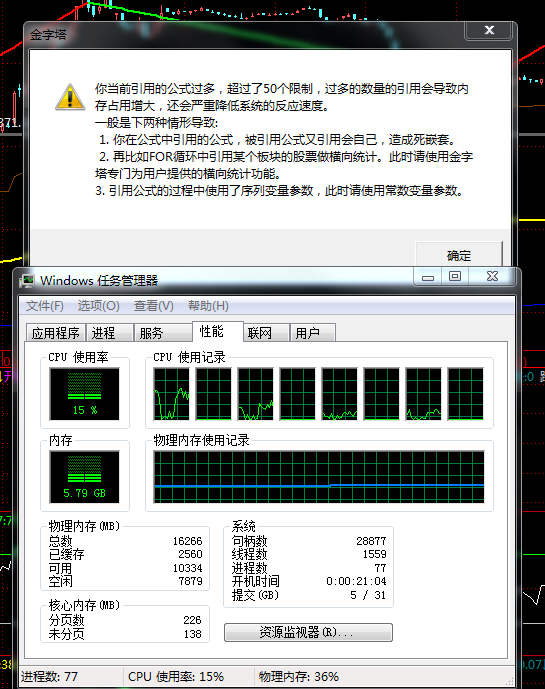Image resolution: width=545 pixels, height=689 pixels.
Task: Click the last CPU core history graph
Action: click(x=465, y=394)
